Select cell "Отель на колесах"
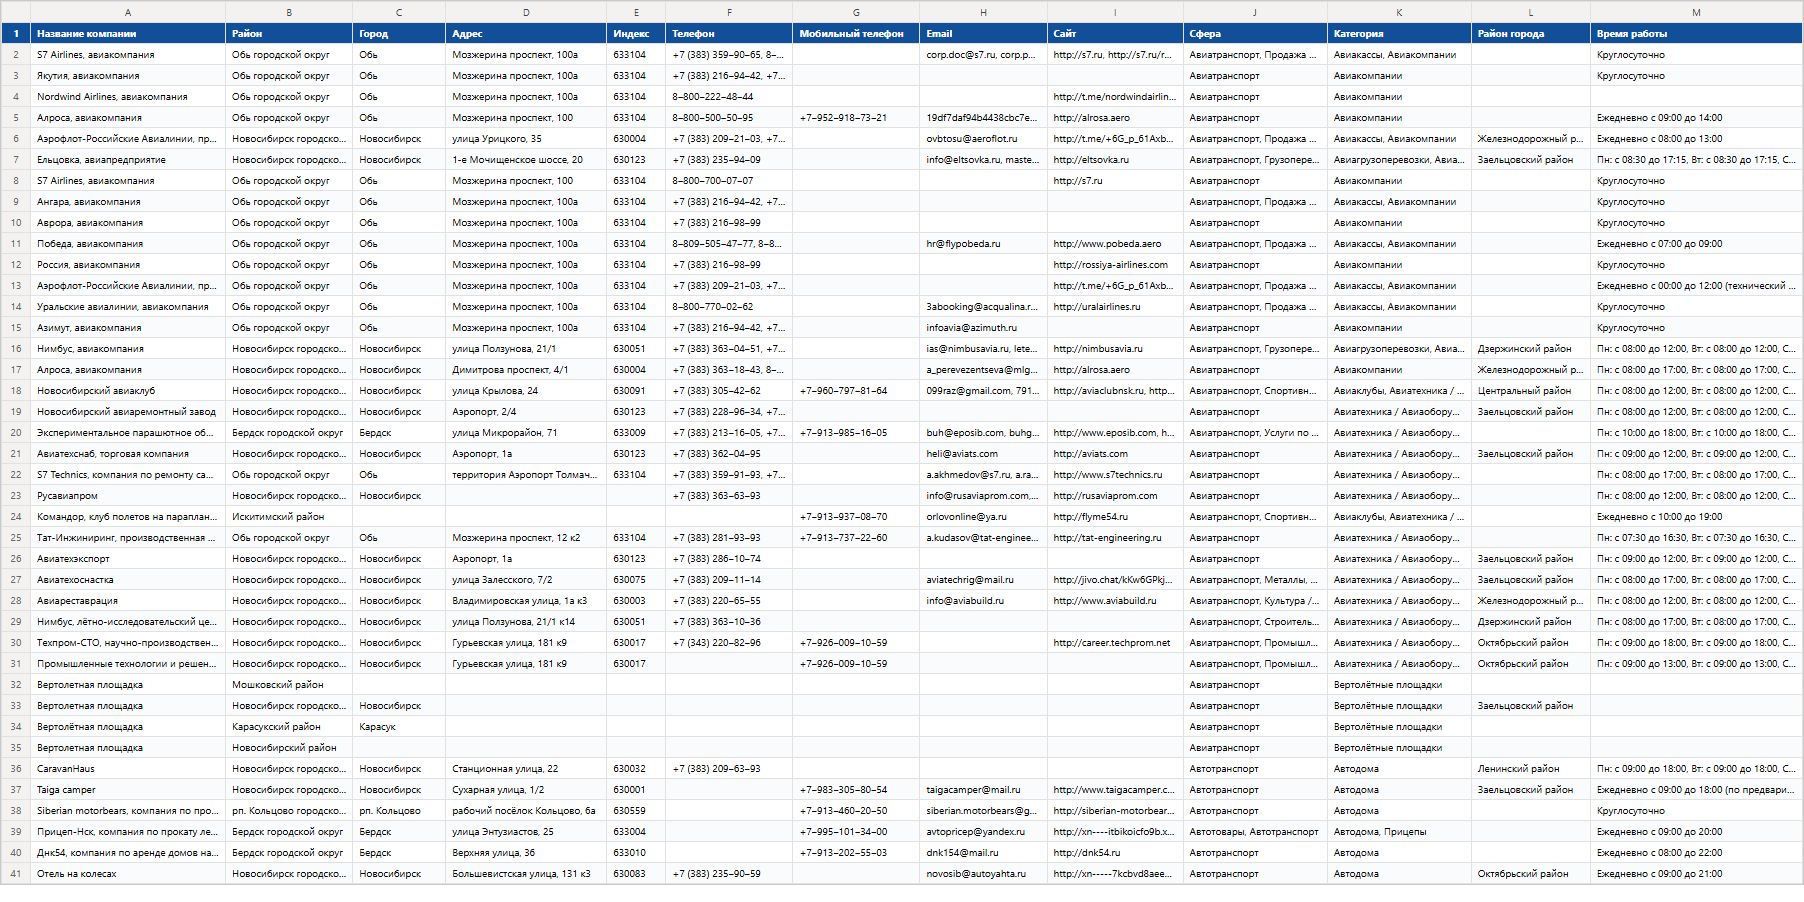This screenshot has width=1804, height=902. click(x=128, y=874)
